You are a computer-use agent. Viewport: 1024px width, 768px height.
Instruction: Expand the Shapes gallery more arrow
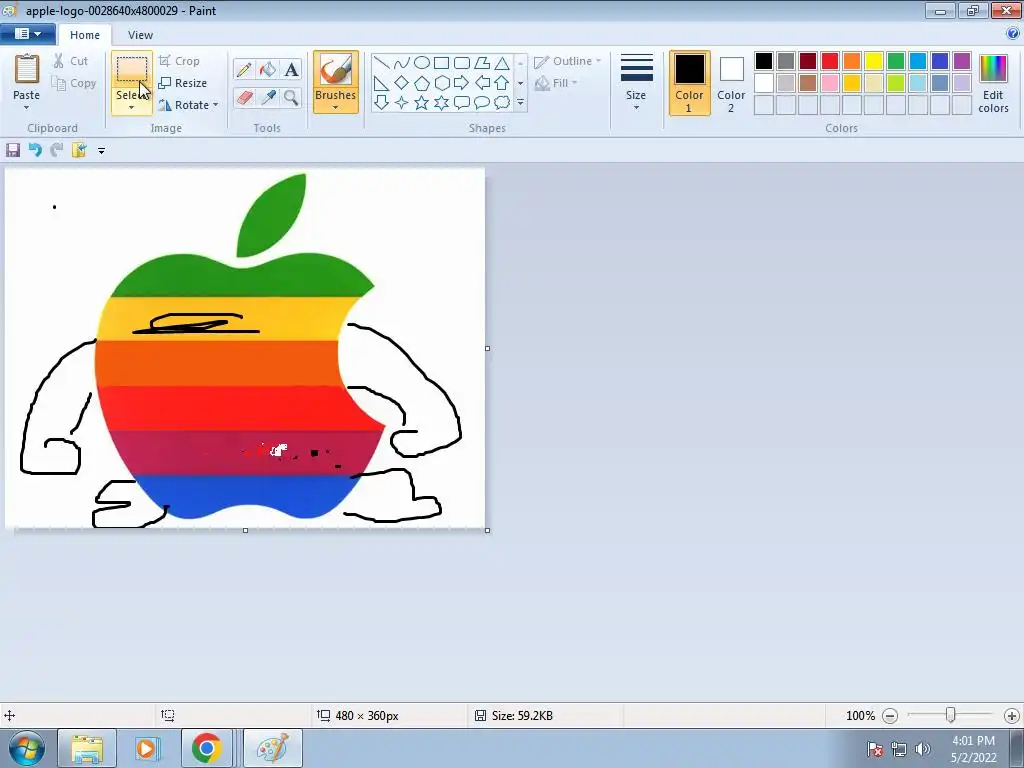(520, 103)
